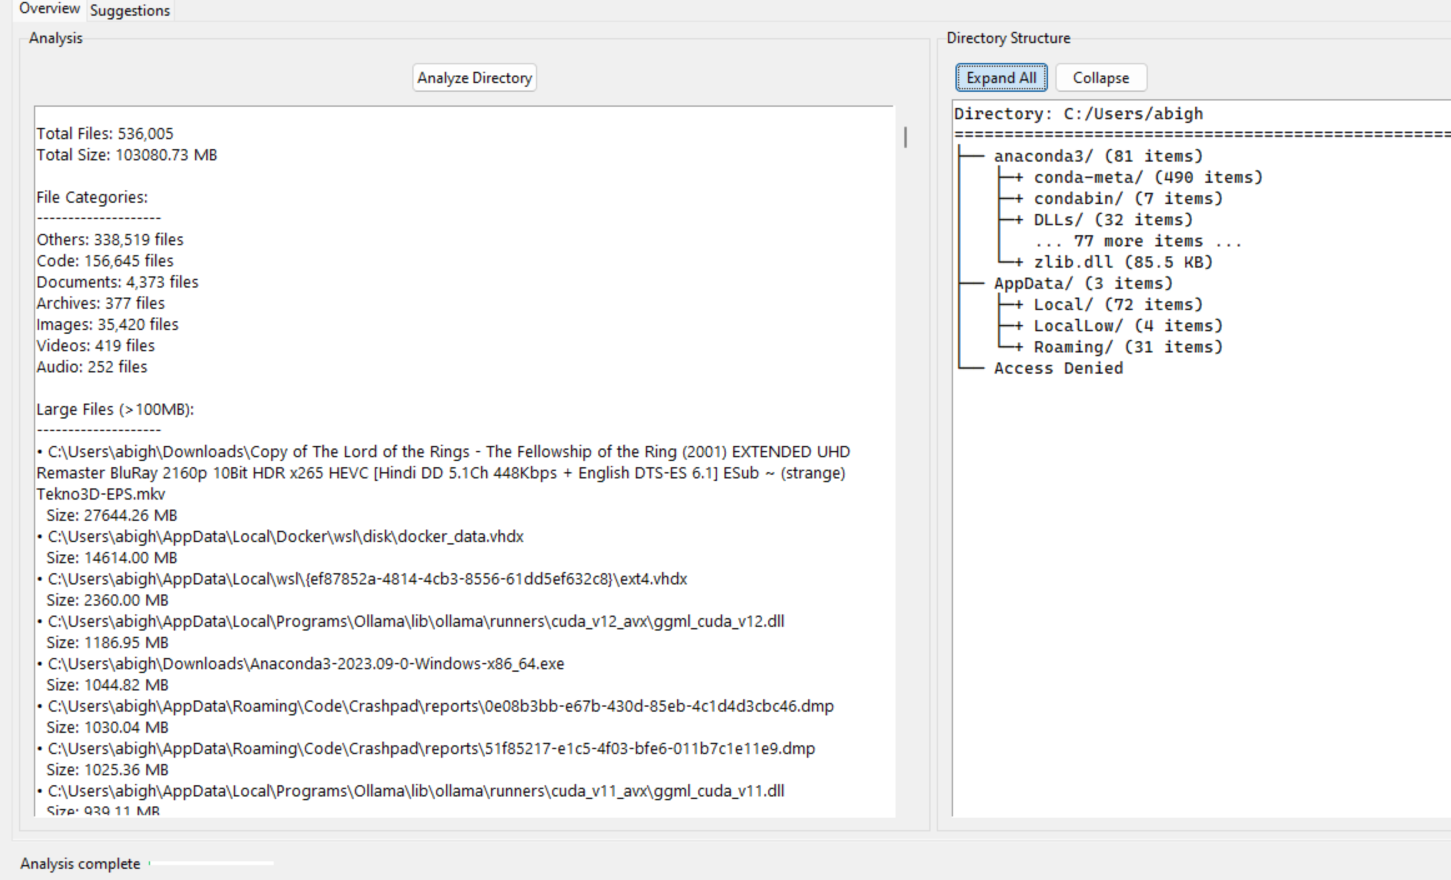The image size is (1451, 880).
Task: Select the Access Denied tree entry
Action: pos(1056,368)
